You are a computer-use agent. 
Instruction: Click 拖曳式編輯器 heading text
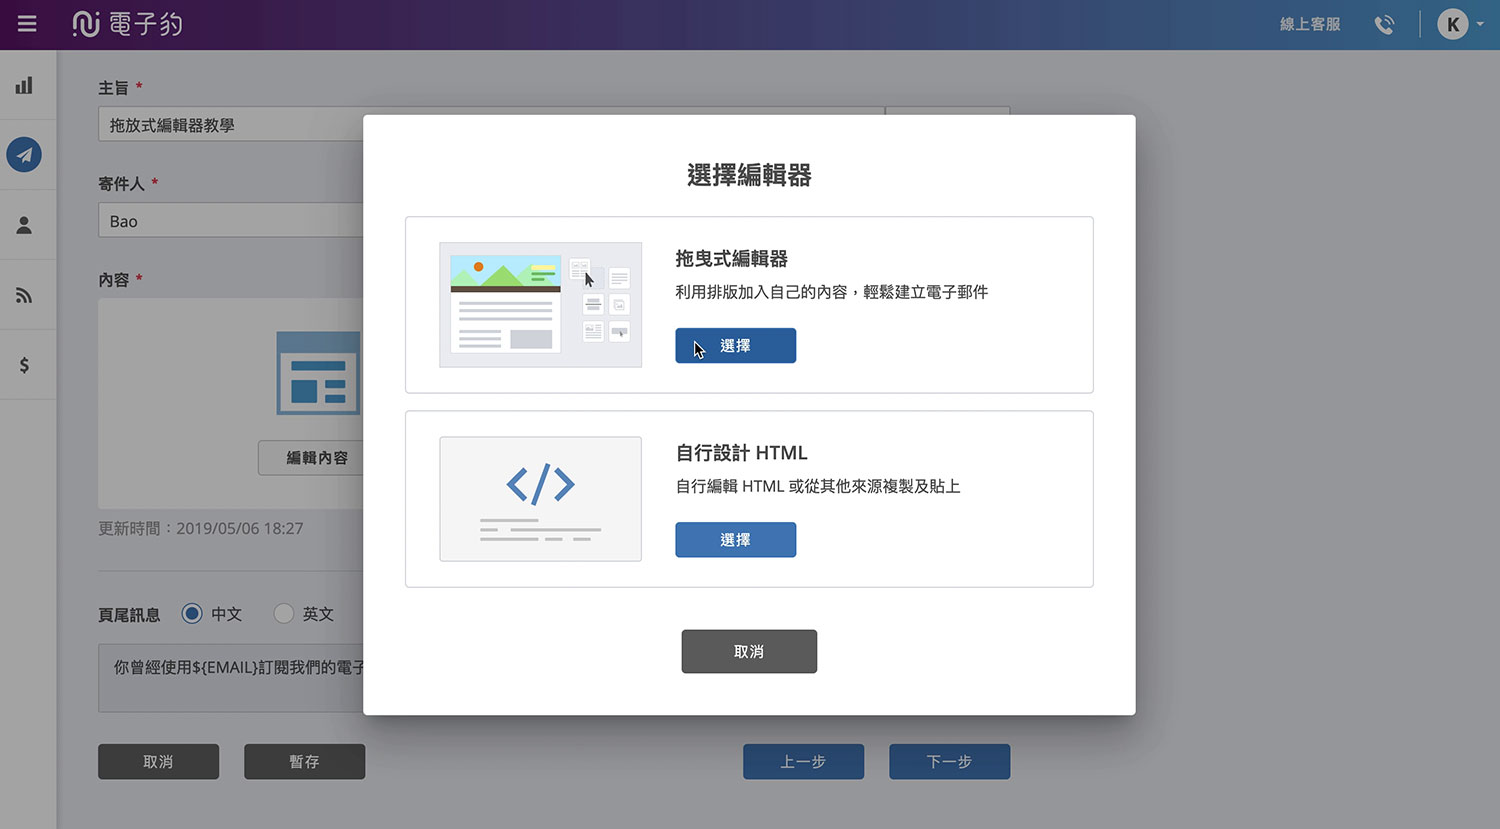tap(731, 258)
